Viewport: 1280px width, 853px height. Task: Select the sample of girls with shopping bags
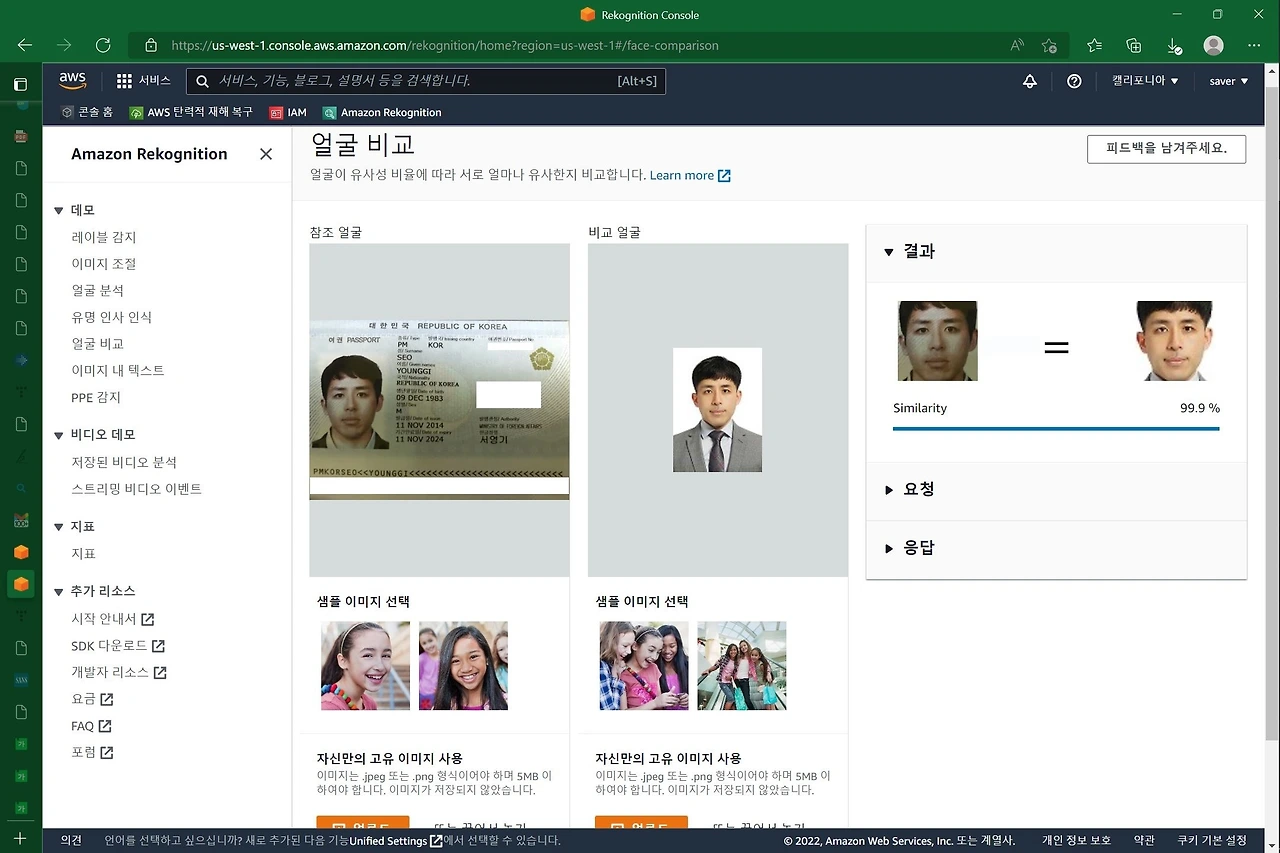pyautogui.click(x=742, y=666)
